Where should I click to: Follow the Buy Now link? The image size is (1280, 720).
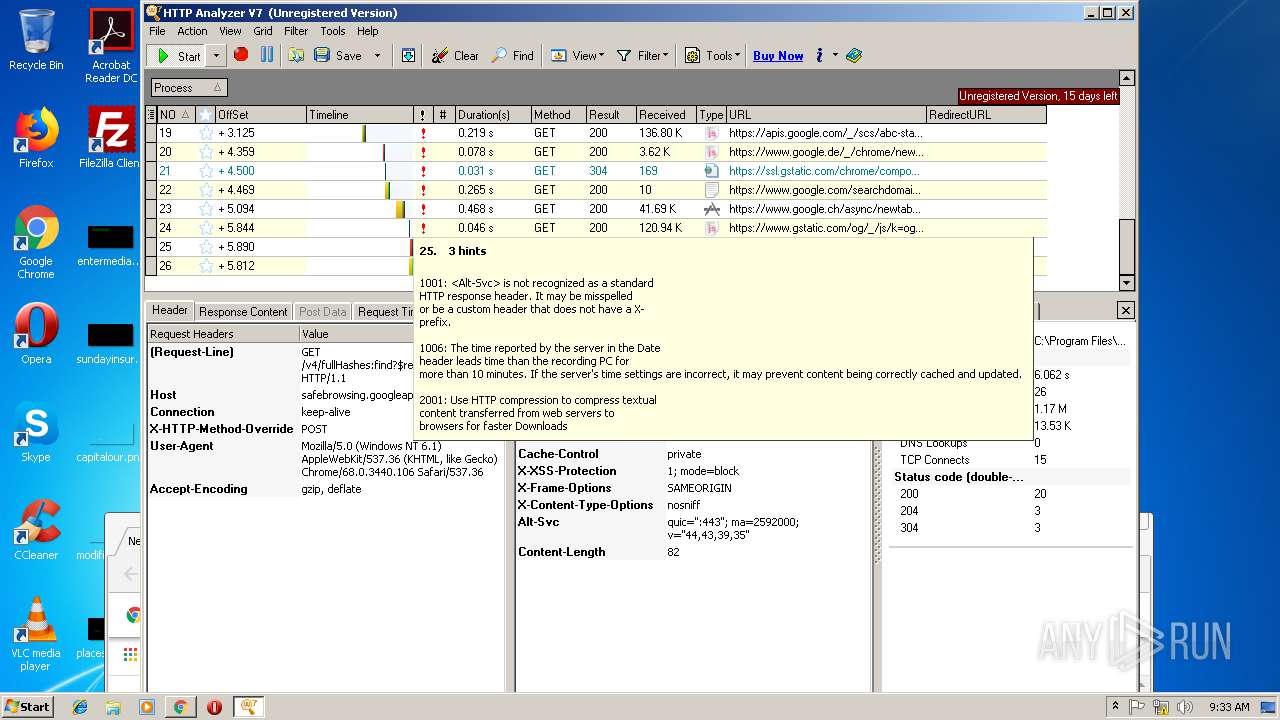tap(778, 56)
